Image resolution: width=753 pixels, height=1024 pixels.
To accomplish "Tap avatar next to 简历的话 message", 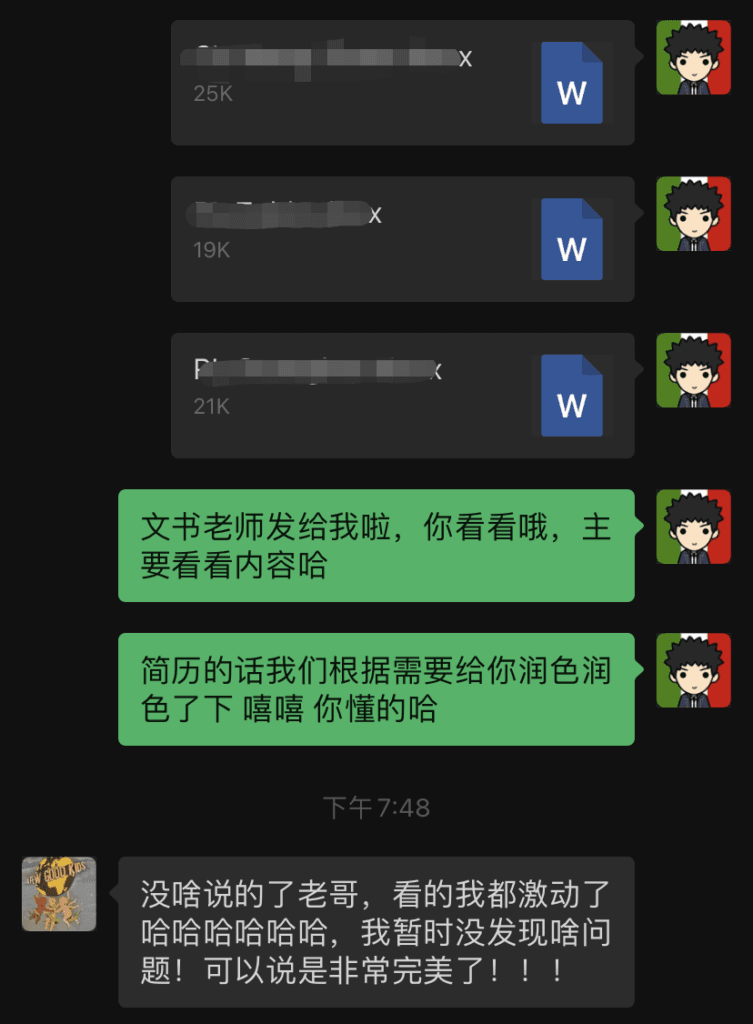I will pyautogui.click(x=694, y=670).
